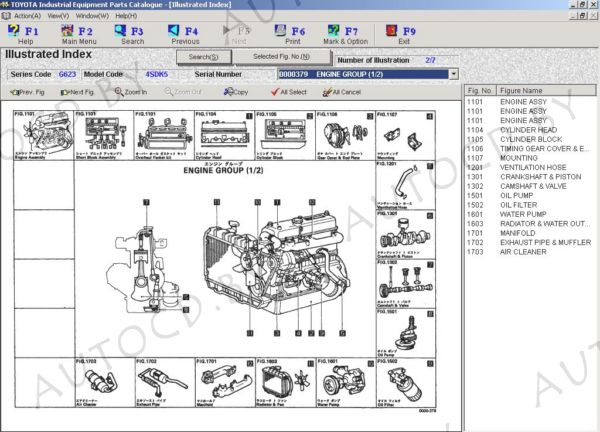Image resolution: width=600 pixels, height=432 pixels.
Task: Go to the previous figure
Action: [x=27, y=92]
